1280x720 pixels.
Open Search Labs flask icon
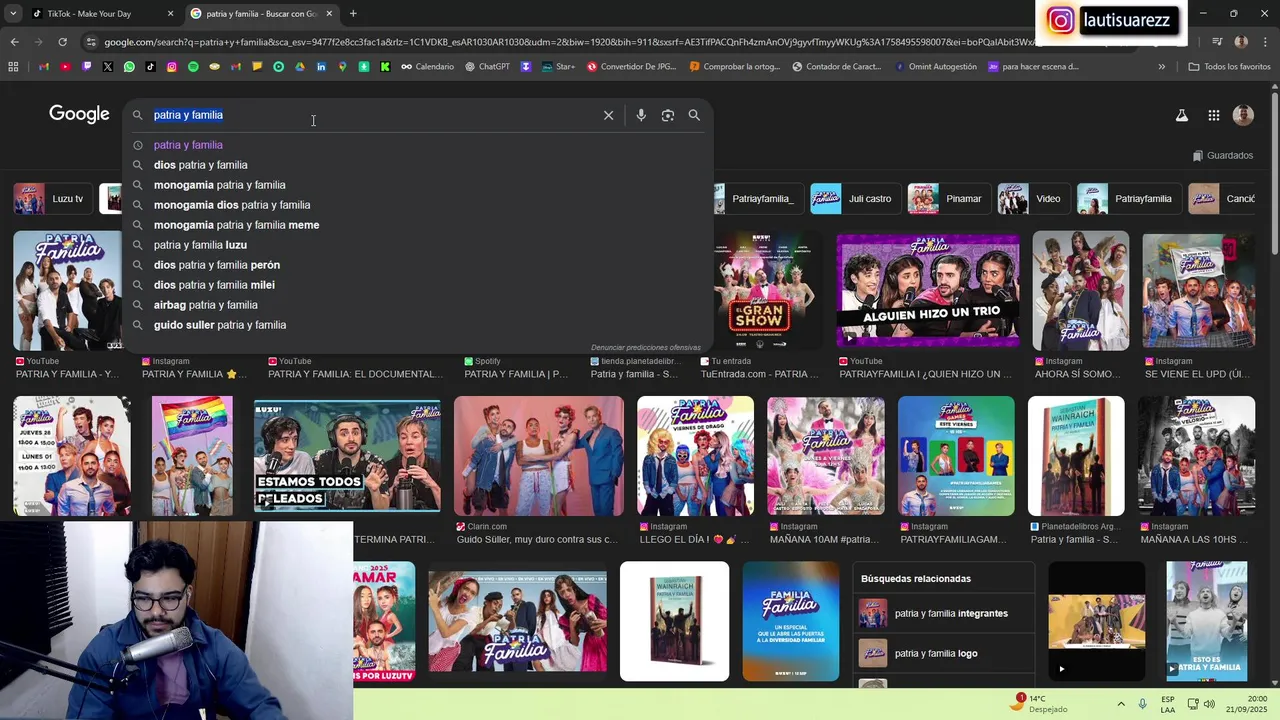[1181, 115]
